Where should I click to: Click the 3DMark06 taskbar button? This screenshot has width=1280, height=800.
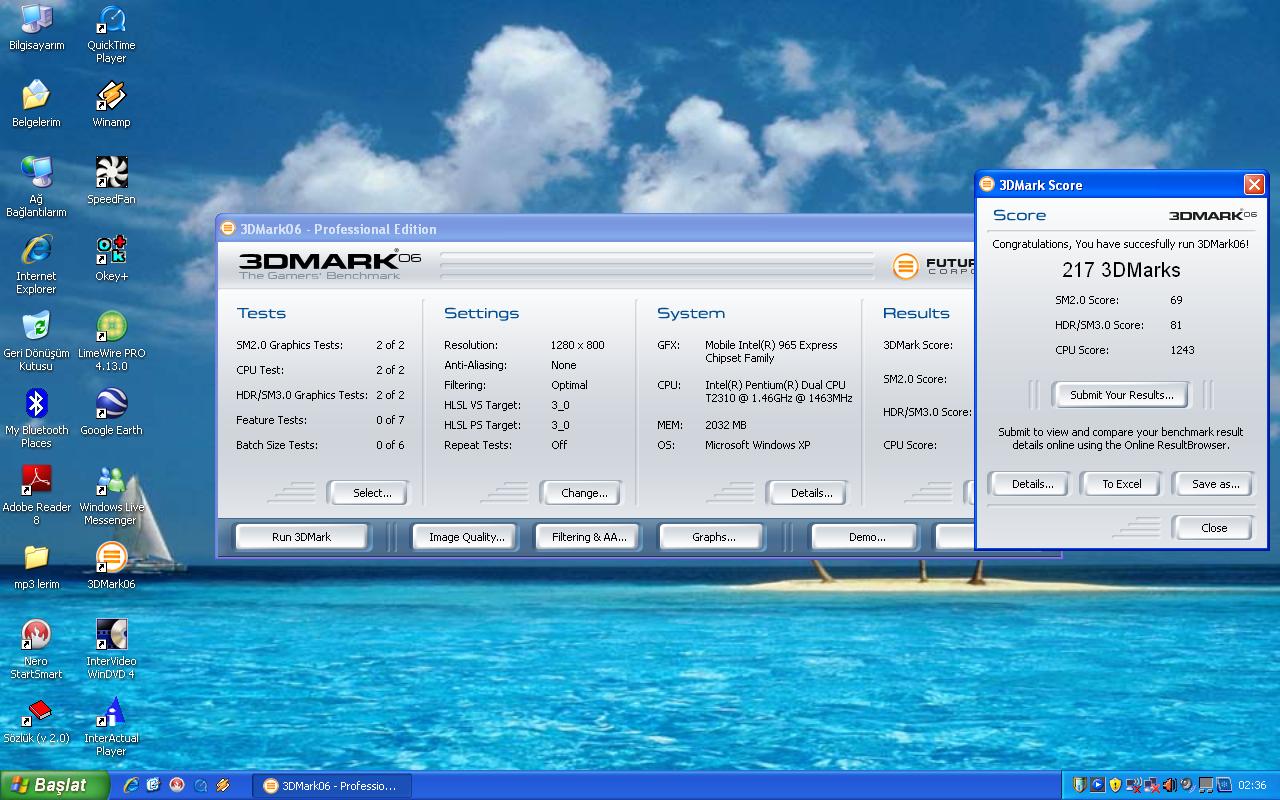[x=330, y=786]
